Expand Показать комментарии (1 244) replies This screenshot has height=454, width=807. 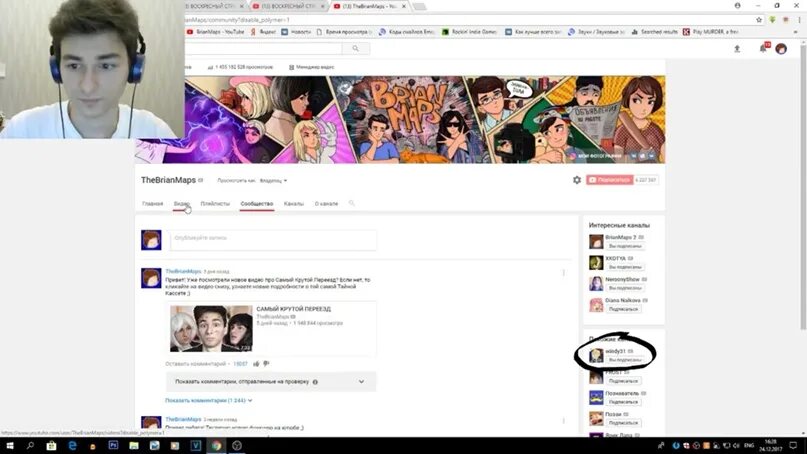tap(208, 400)
